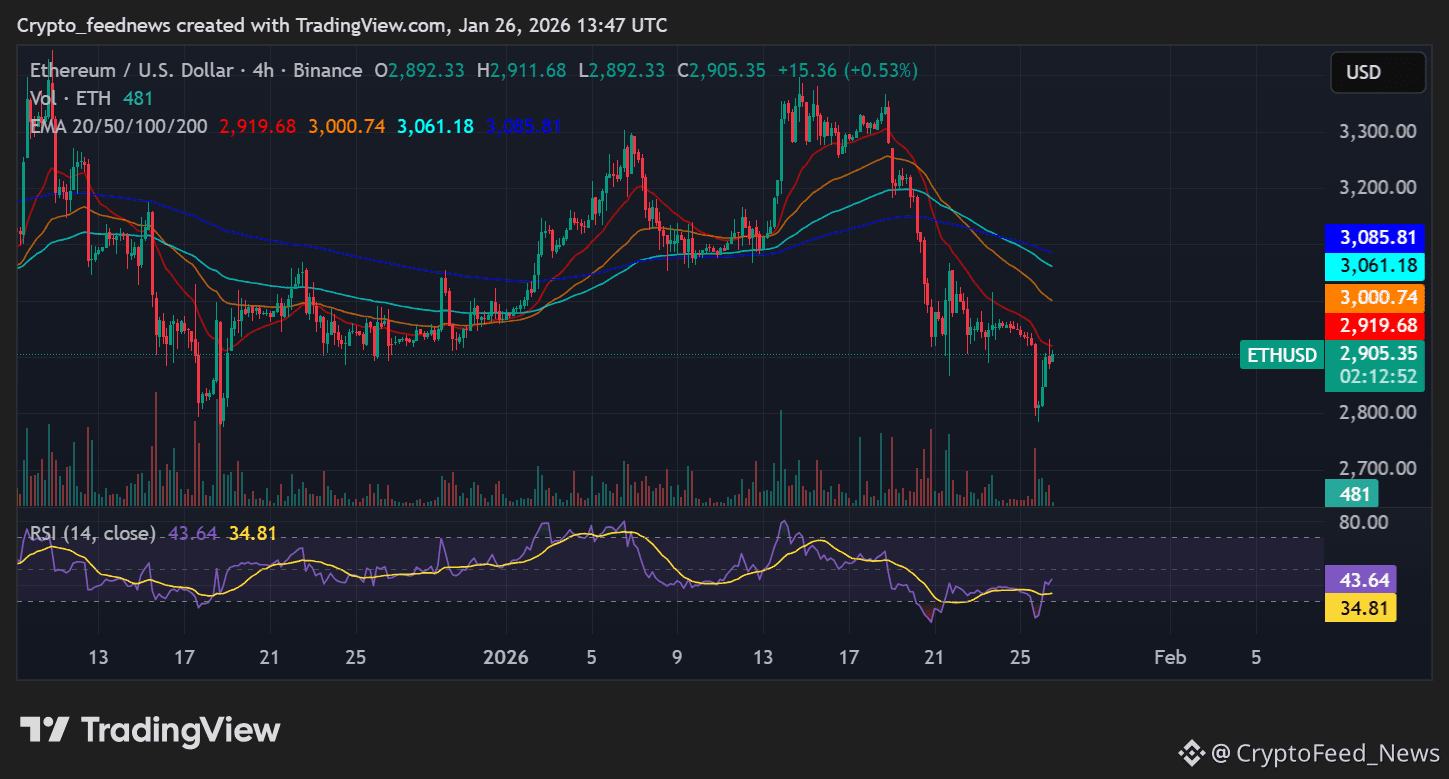Image resolution: width=1449 pixels, height=779 pixels.
Task: Click the 2,700.00 price-axis label
Action: (x=1378, y=468)
